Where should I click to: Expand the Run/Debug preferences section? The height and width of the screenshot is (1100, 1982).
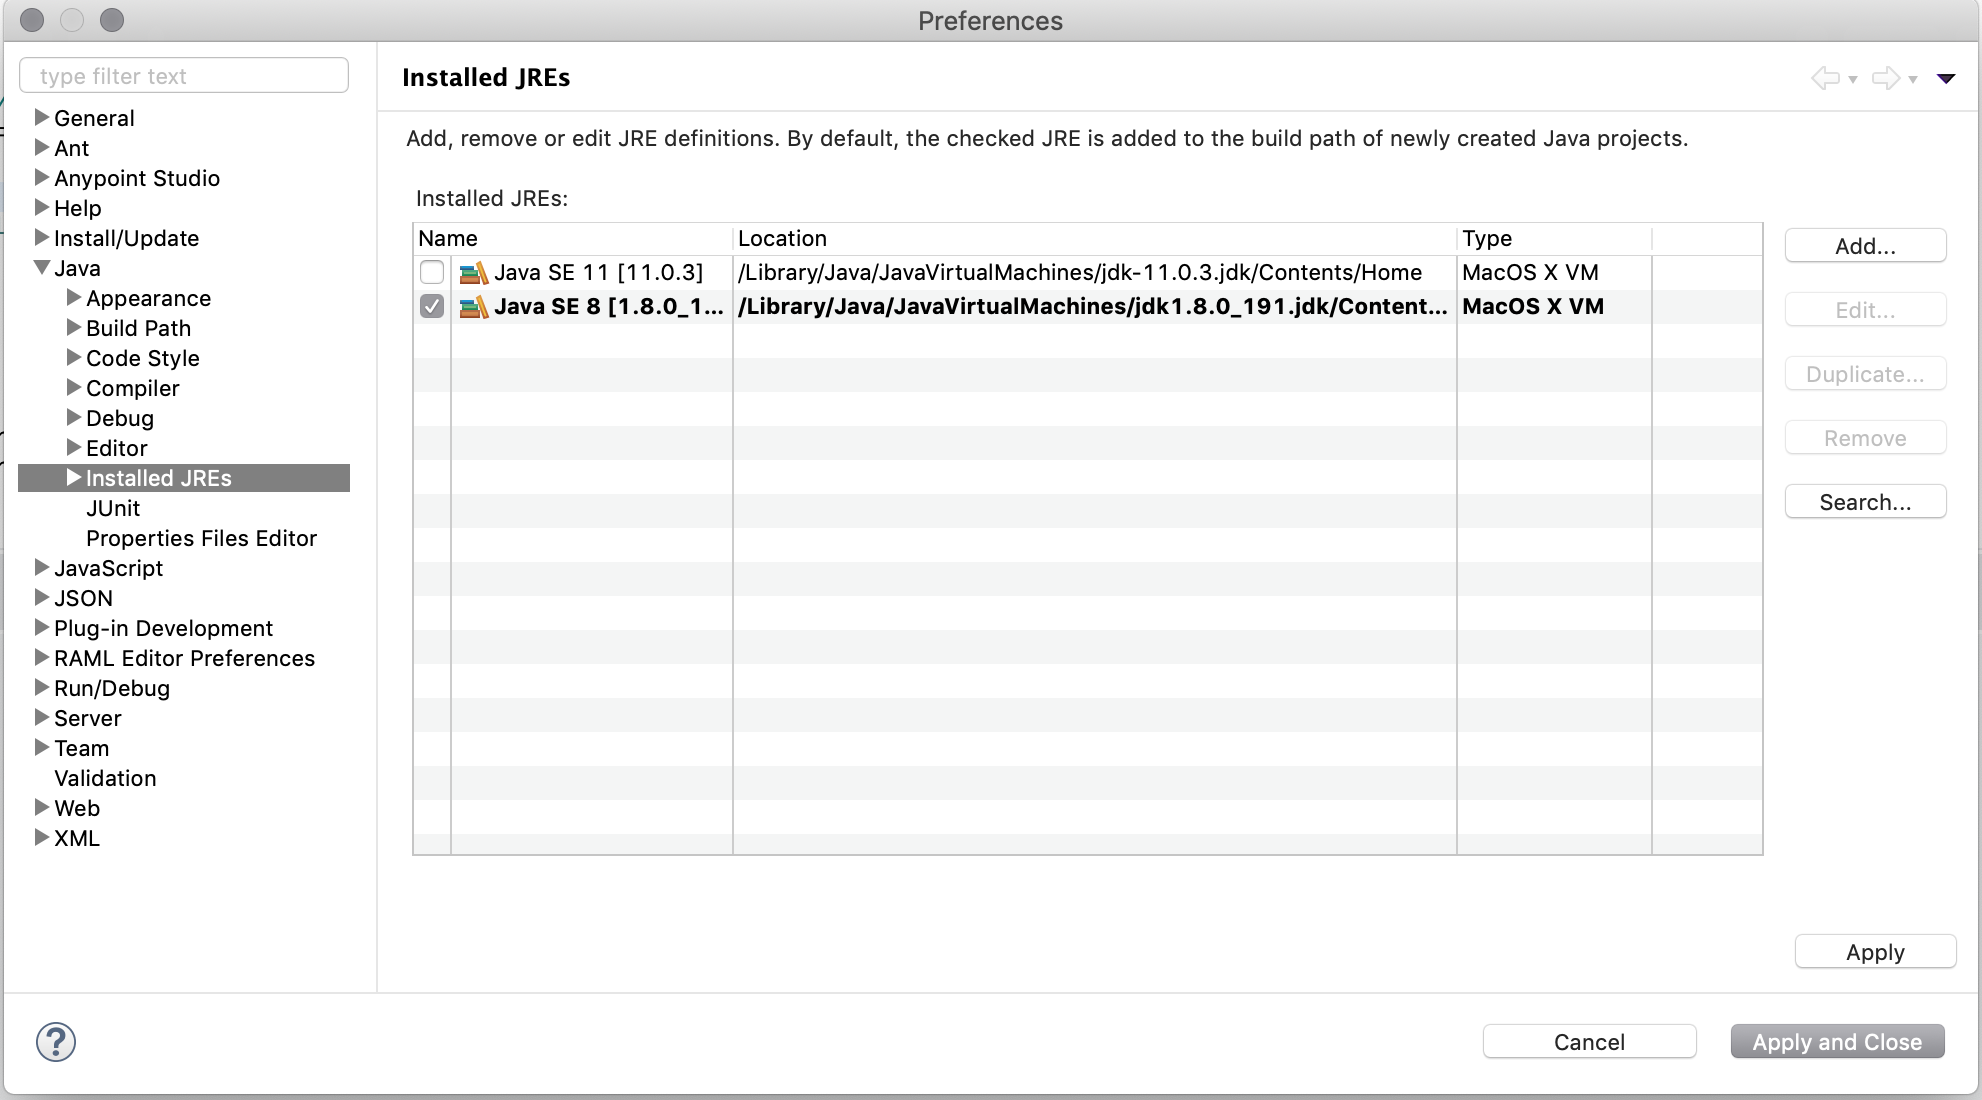(x=39, y=688)
